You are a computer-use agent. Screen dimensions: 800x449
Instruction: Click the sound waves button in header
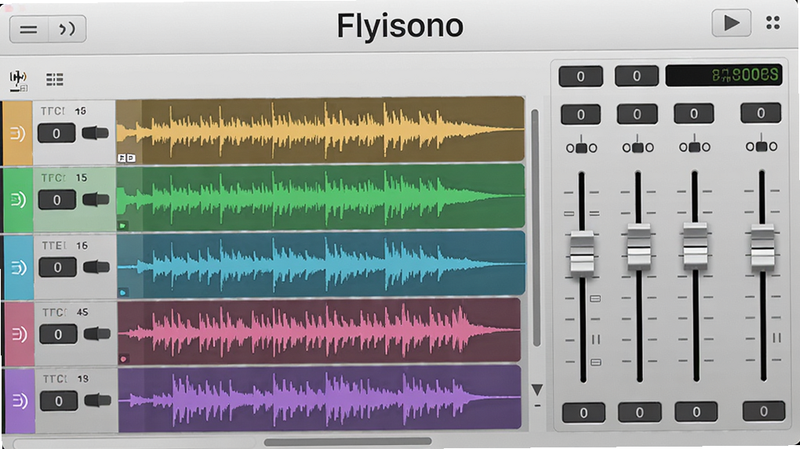[67, 30]
